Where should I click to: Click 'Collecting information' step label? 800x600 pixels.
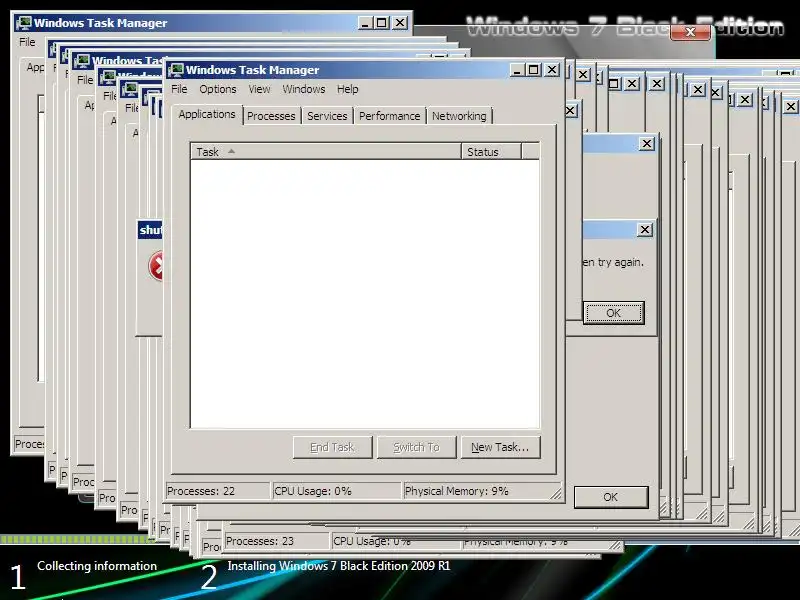click(97, 566)
